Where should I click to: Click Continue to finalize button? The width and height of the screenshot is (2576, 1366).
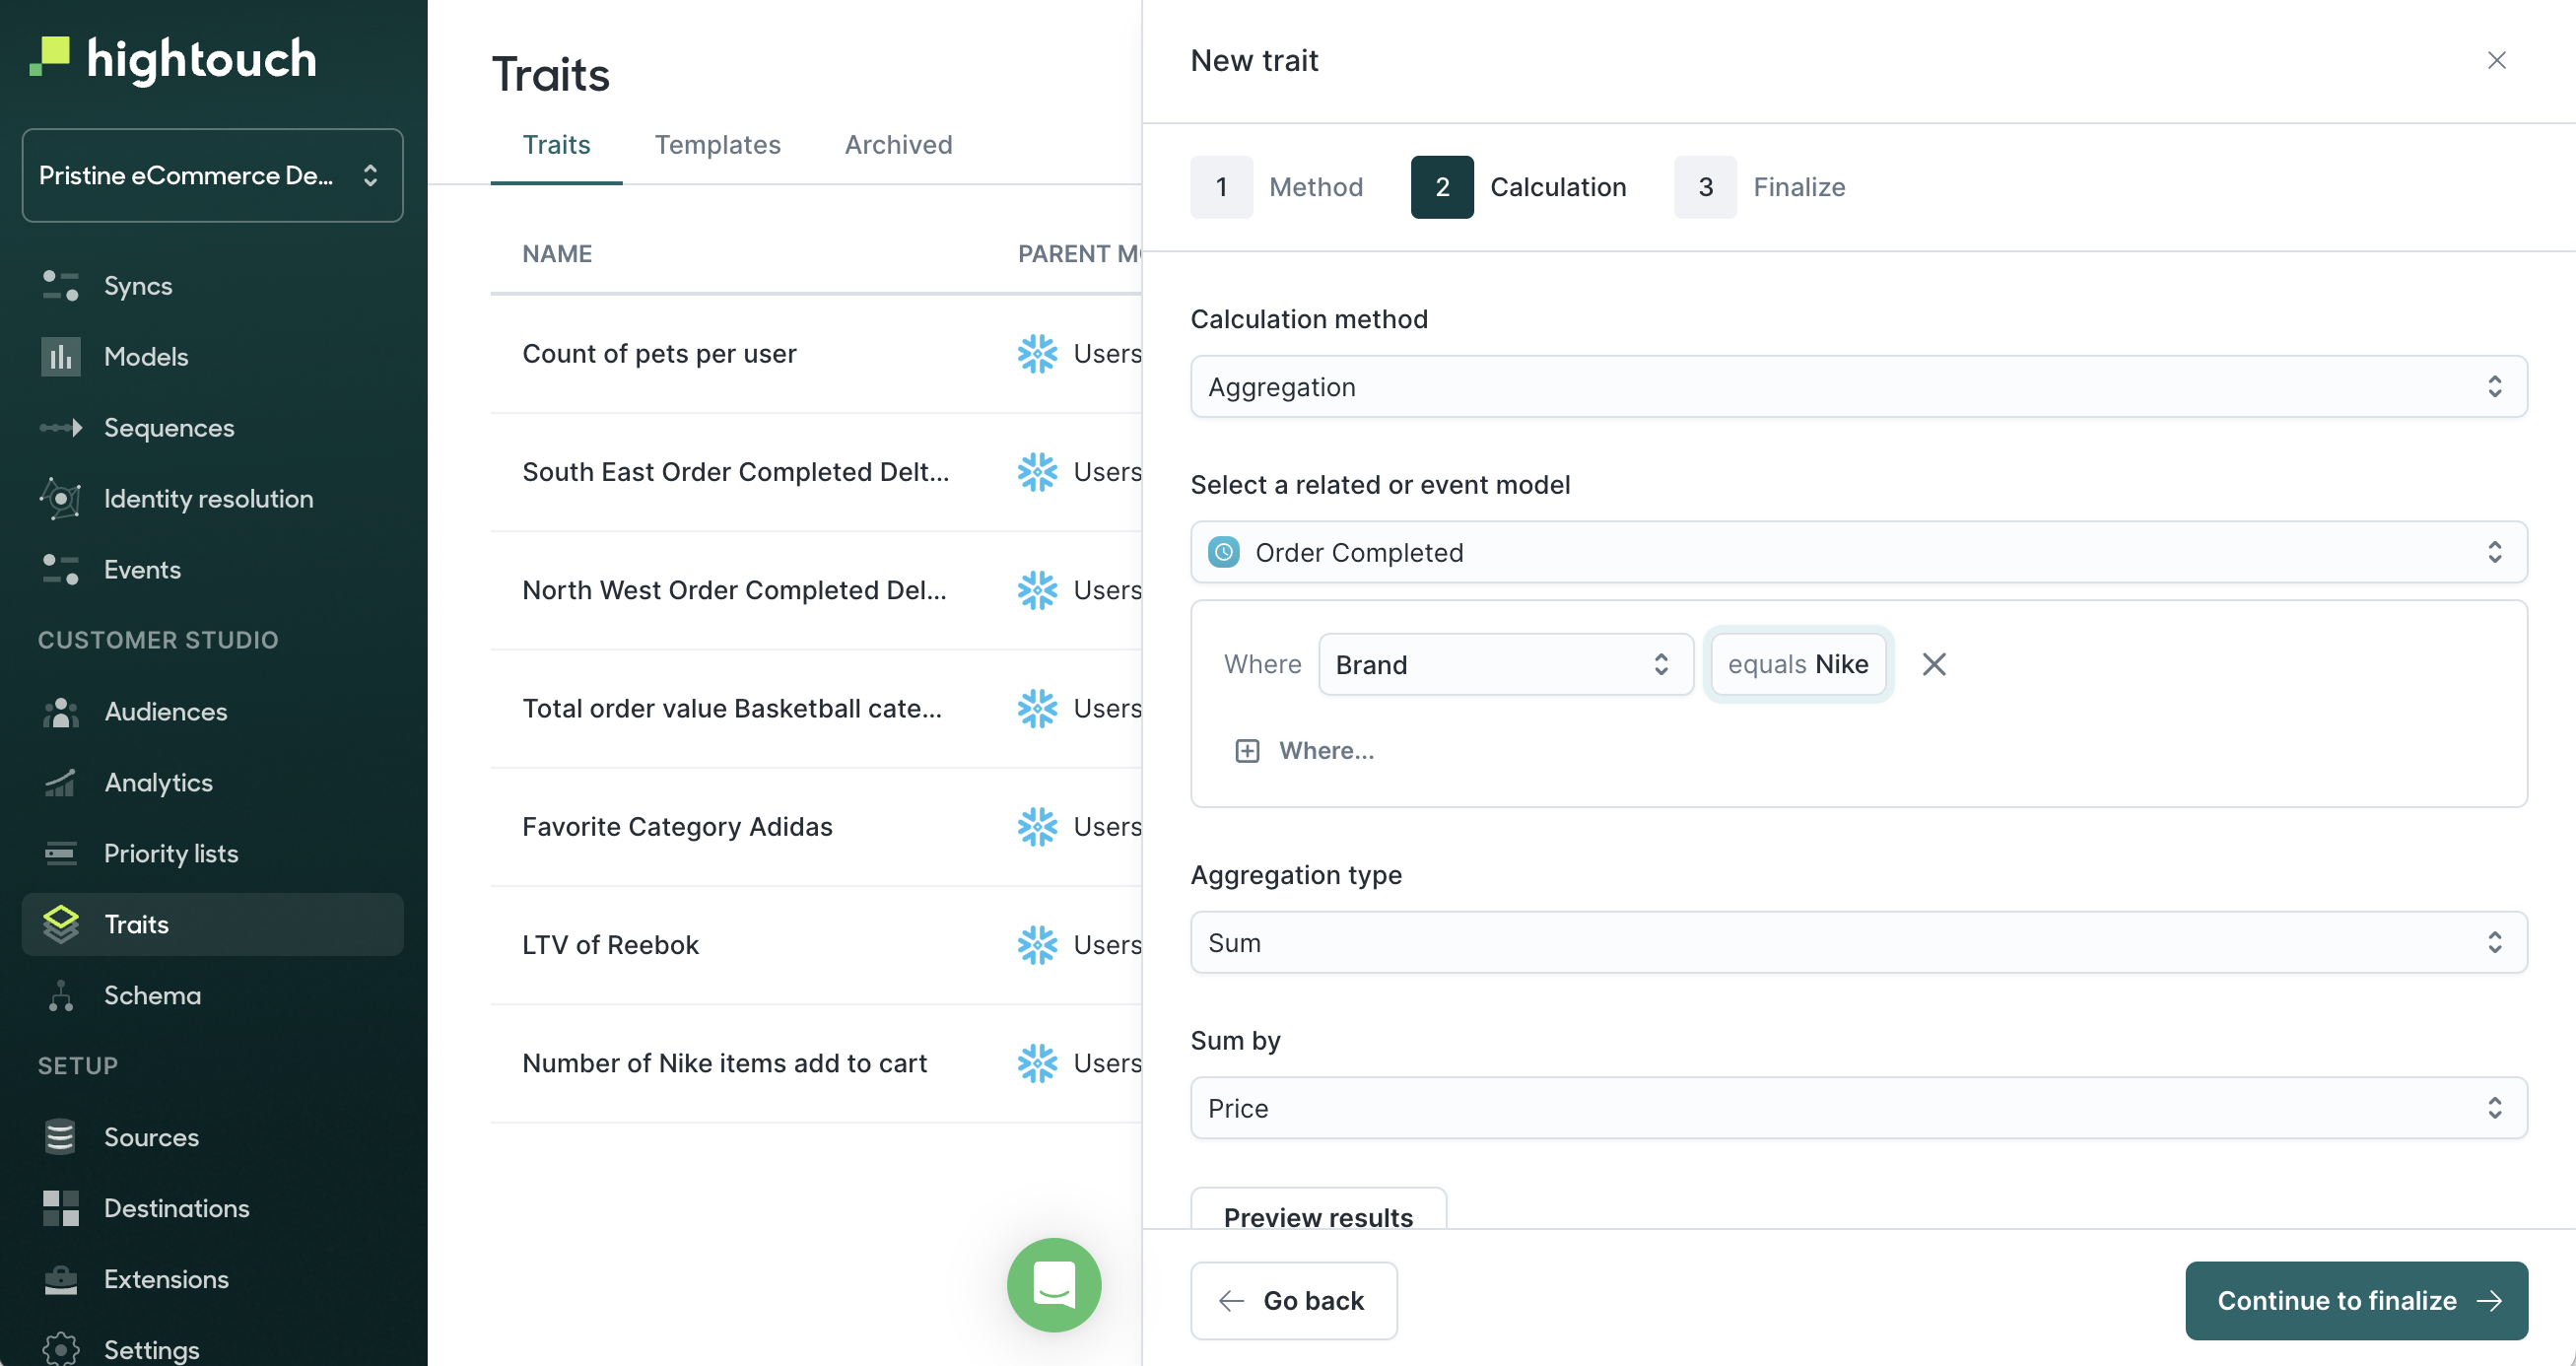tap(2356, 1300)
